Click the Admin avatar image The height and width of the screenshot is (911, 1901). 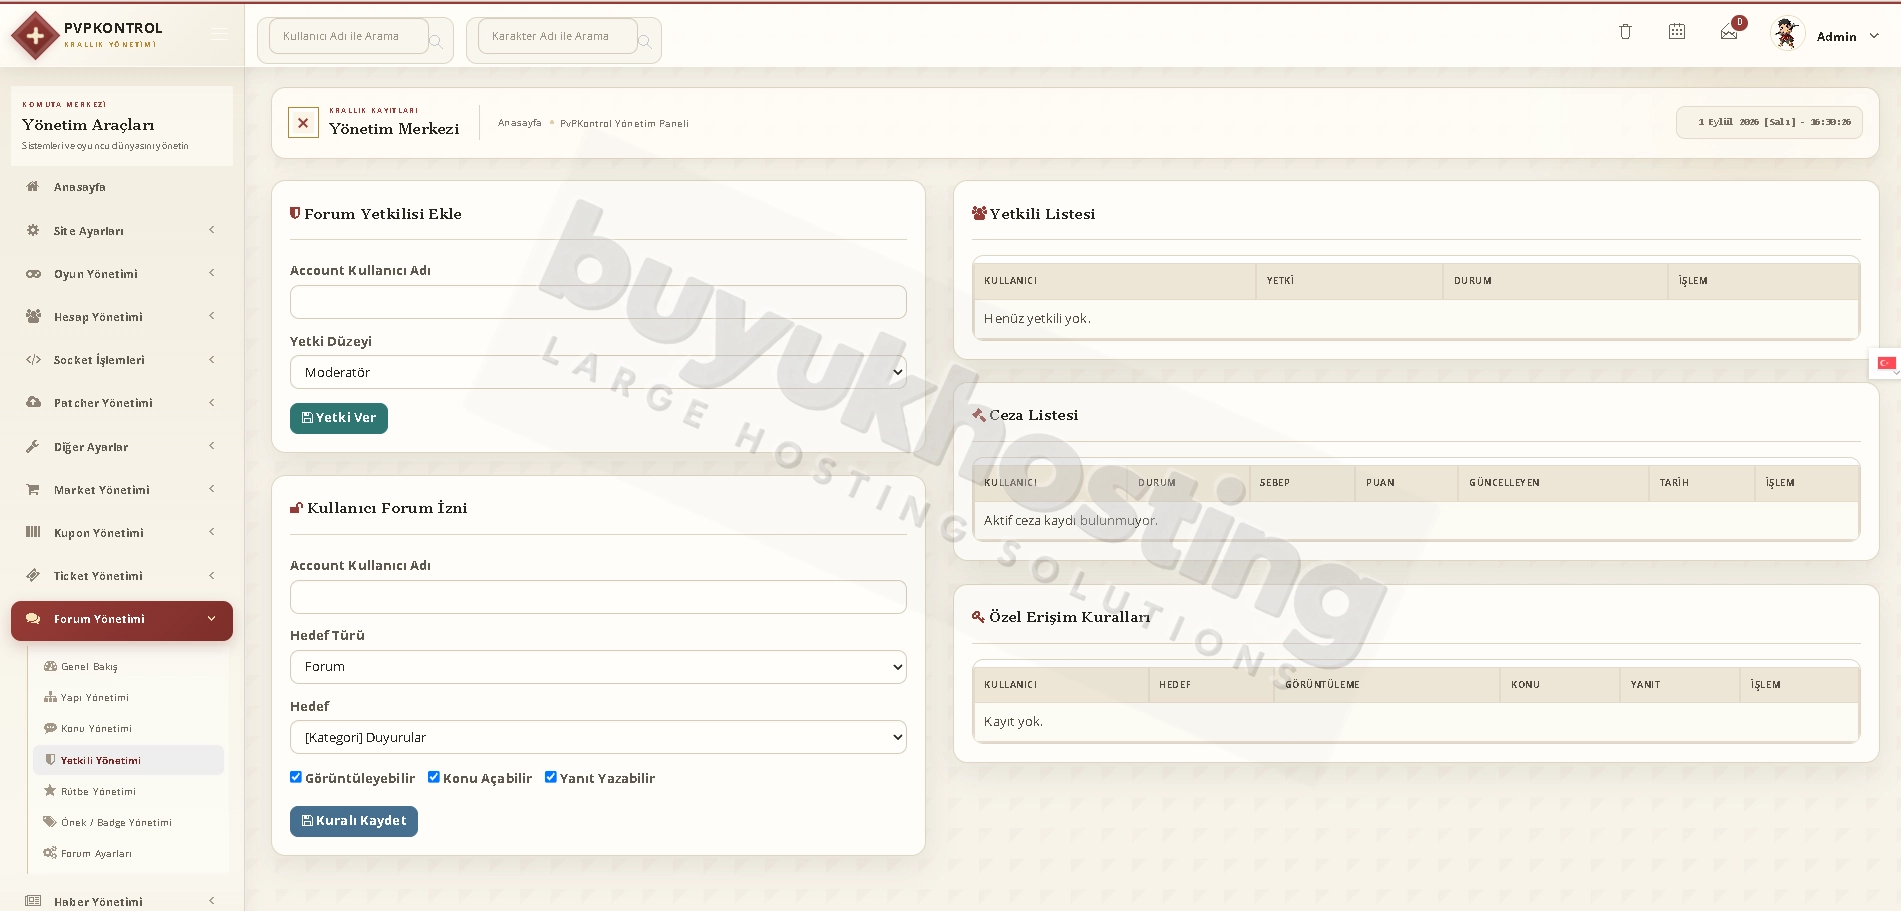(1786, 34)
